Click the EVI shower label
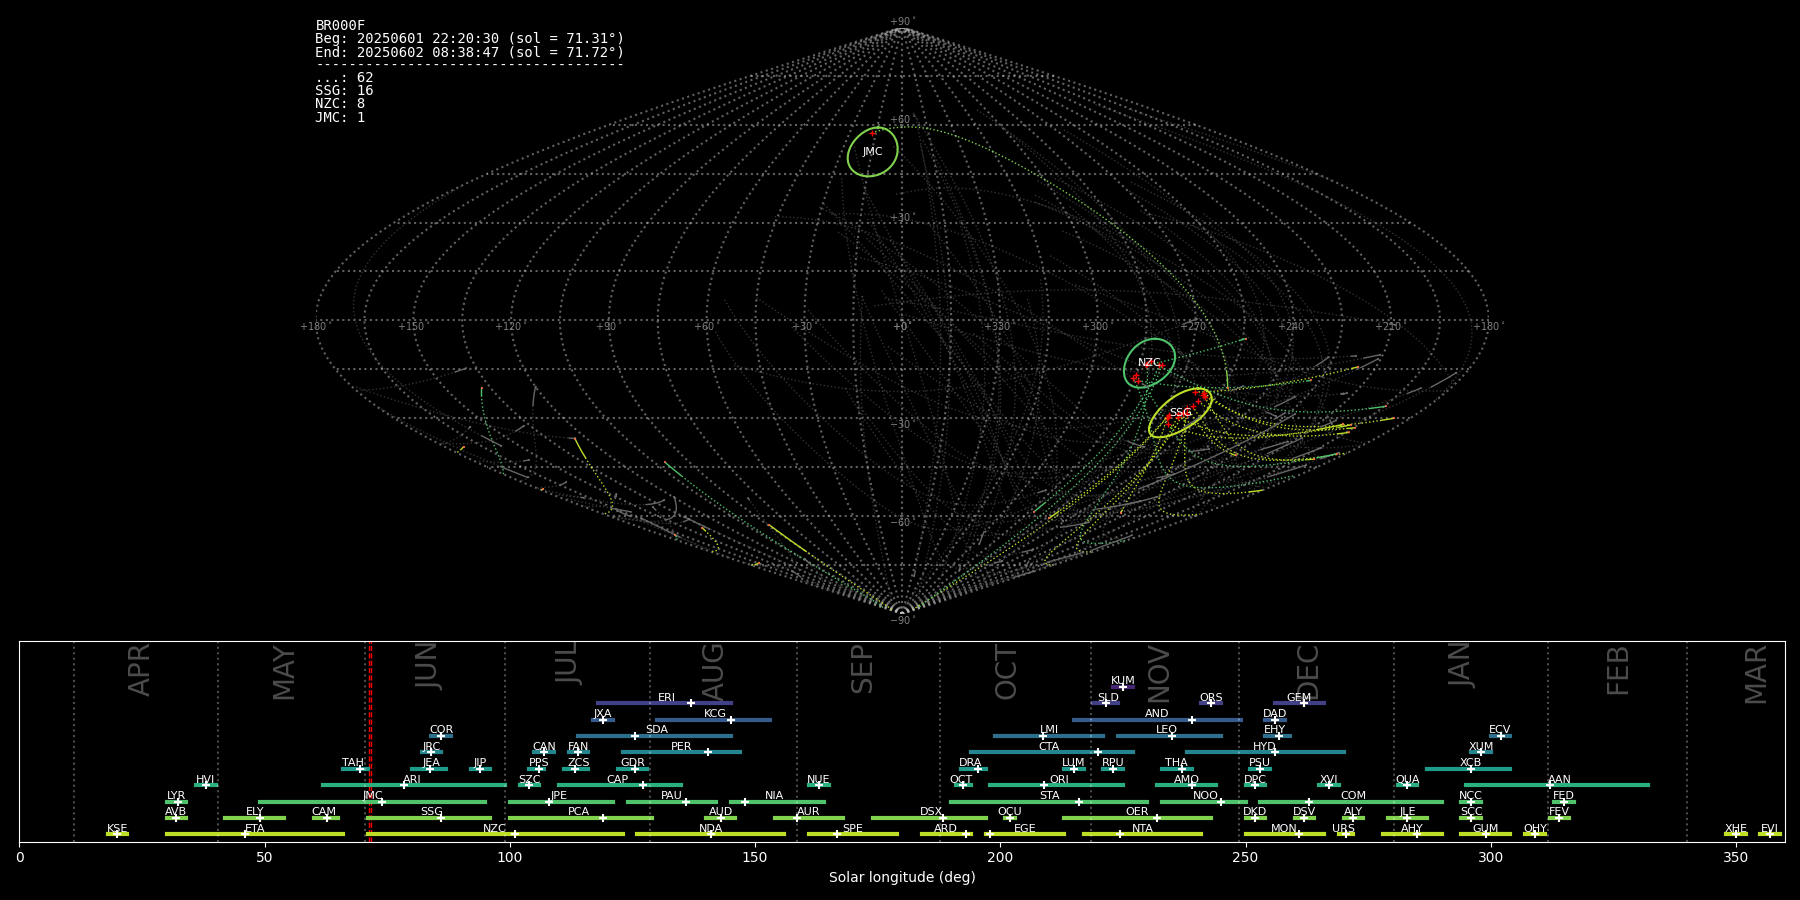This screenshot has height=900, width=1800. (1769, 829)
